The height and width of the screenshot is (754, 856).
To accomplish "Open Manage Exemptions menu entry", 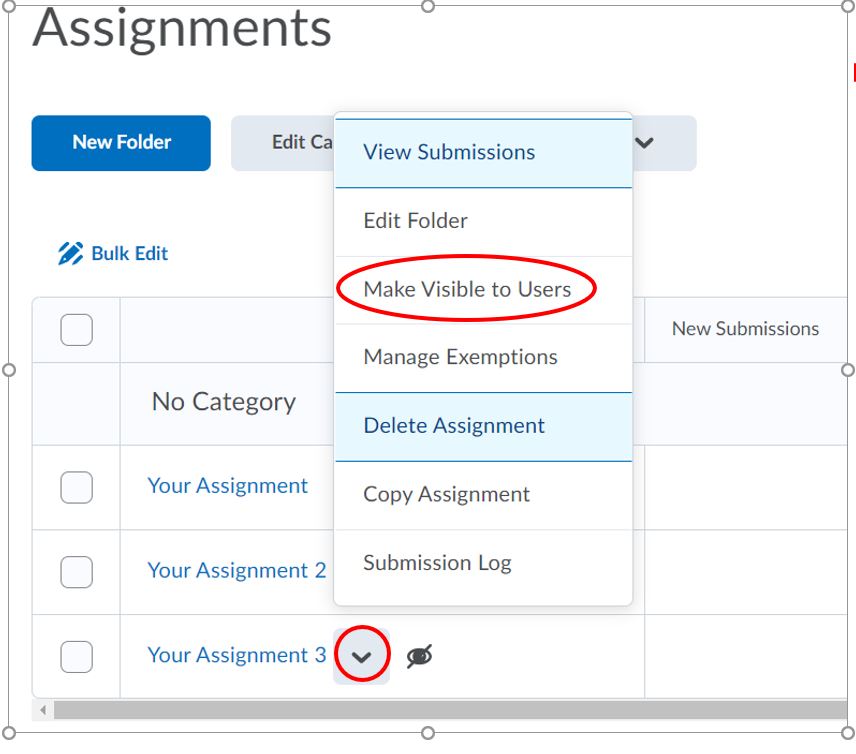I will 460,357.
